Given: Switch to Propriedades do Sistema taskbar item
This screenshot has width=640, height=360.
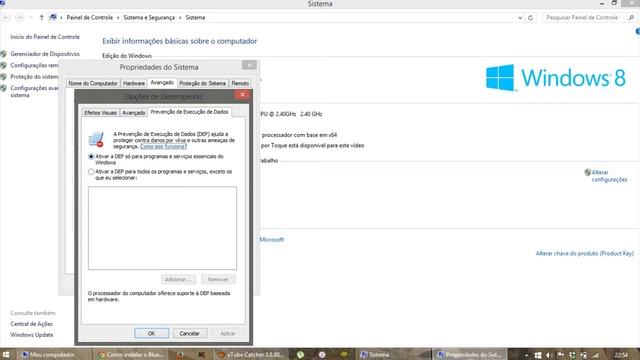Looking at the screenshot, I should pos(469,355).
